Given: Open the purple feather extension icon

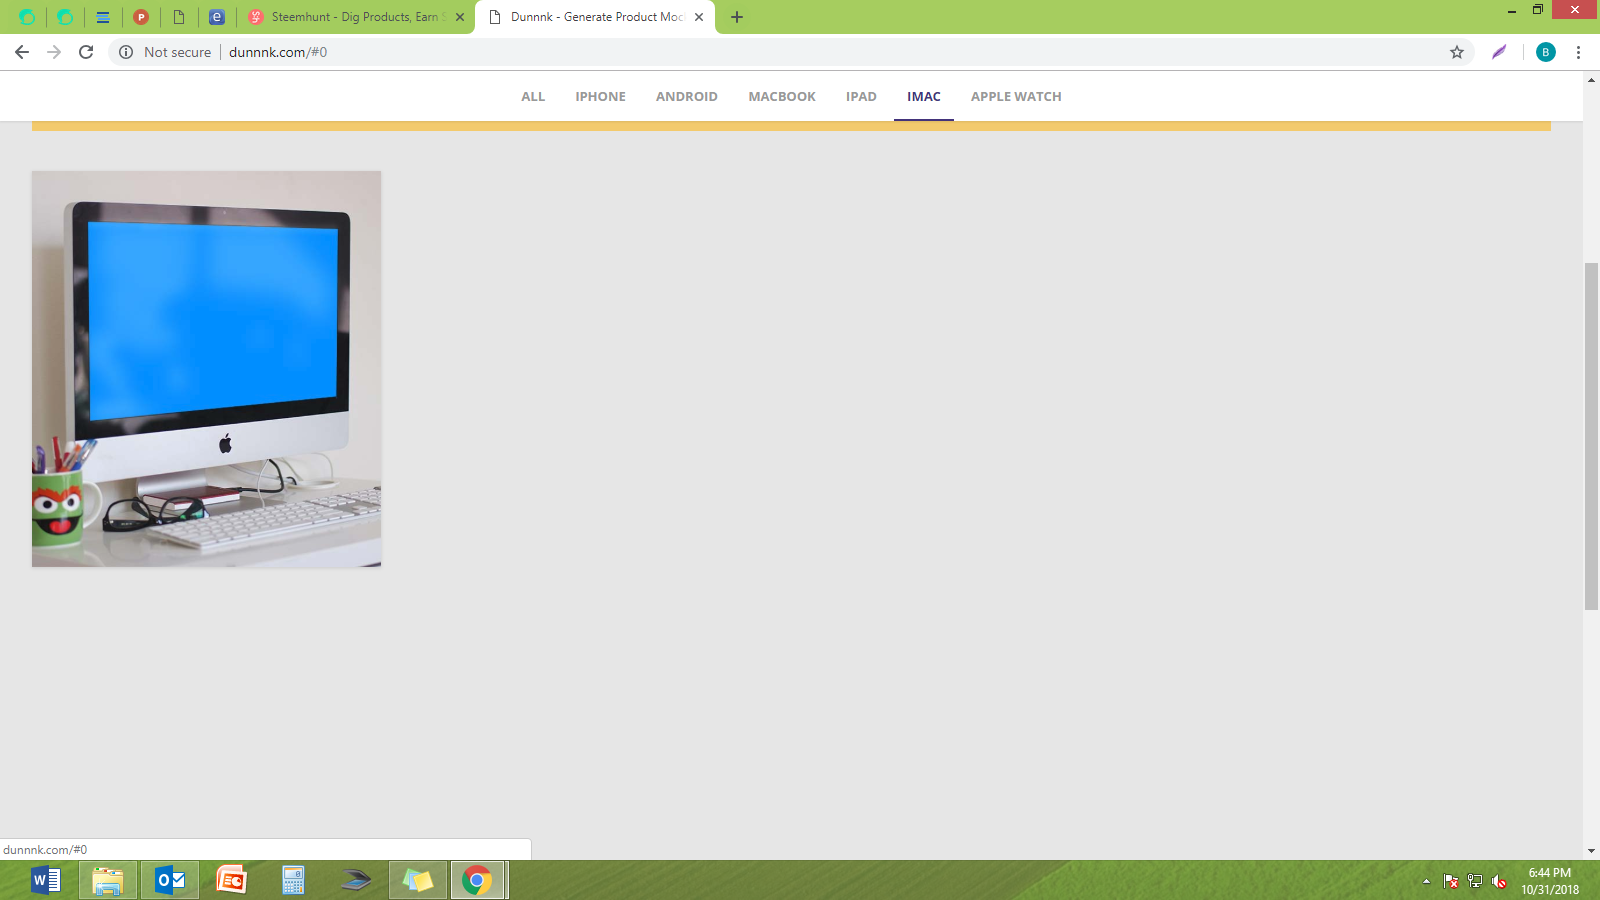Looking at the screenshot, I should [x=1499, y=52].
